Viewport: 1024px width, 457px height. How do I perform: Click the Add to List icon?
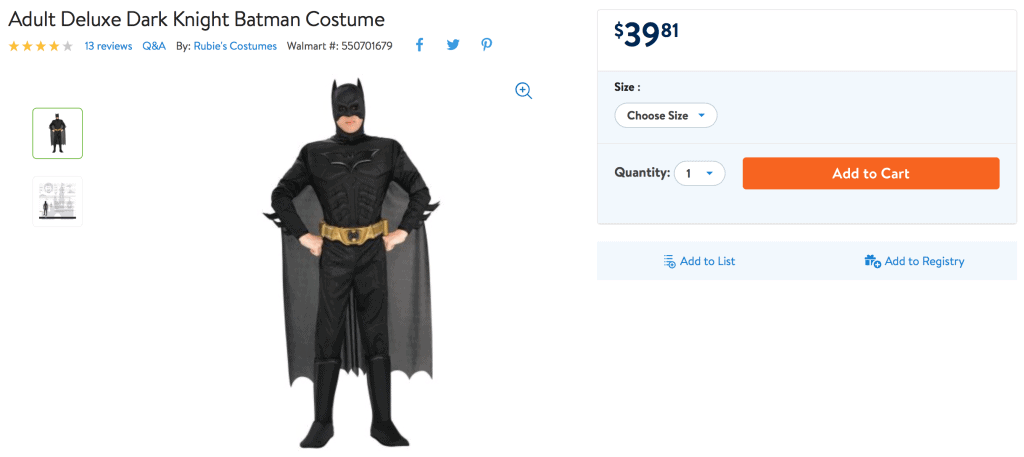(669, 261)
